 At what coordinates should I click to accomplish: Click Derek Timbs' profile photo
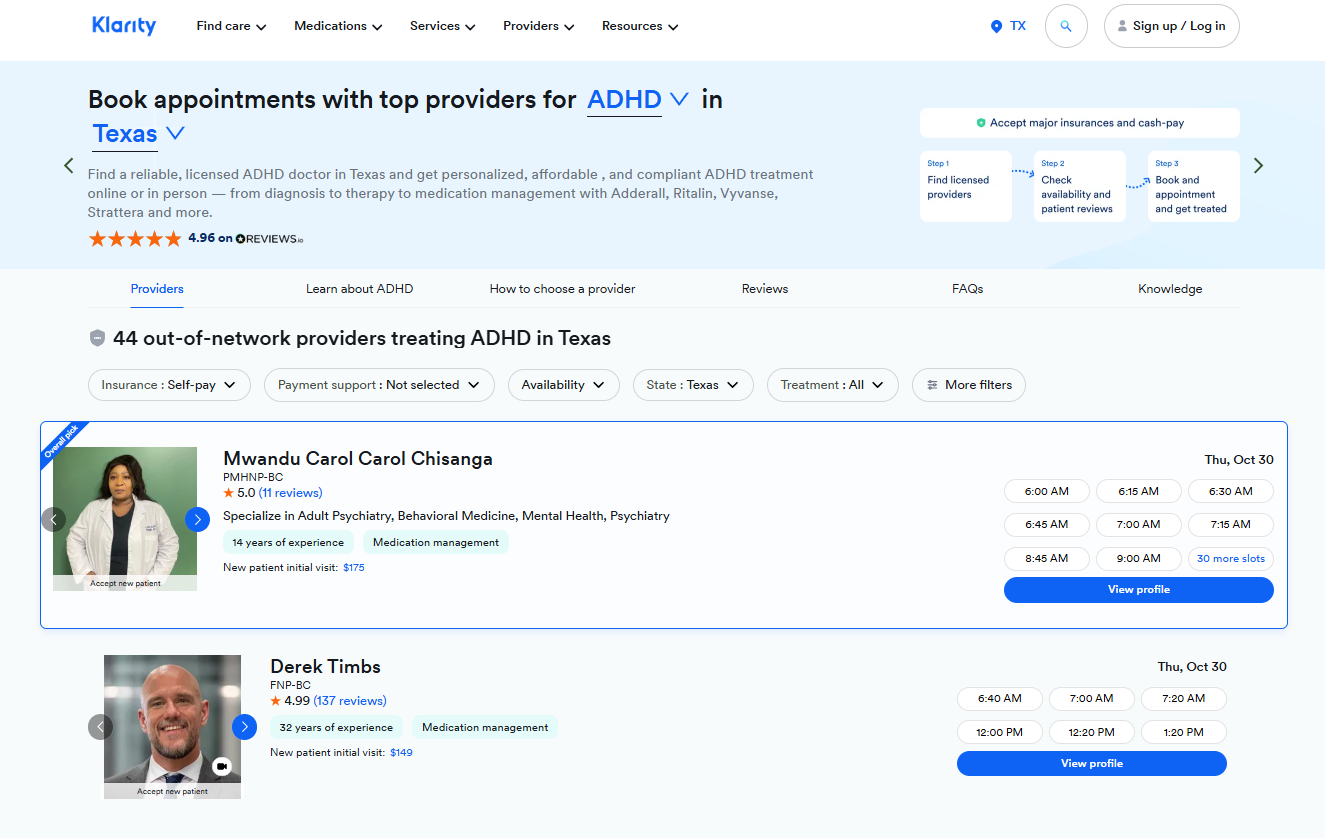(x=172, y=727)
